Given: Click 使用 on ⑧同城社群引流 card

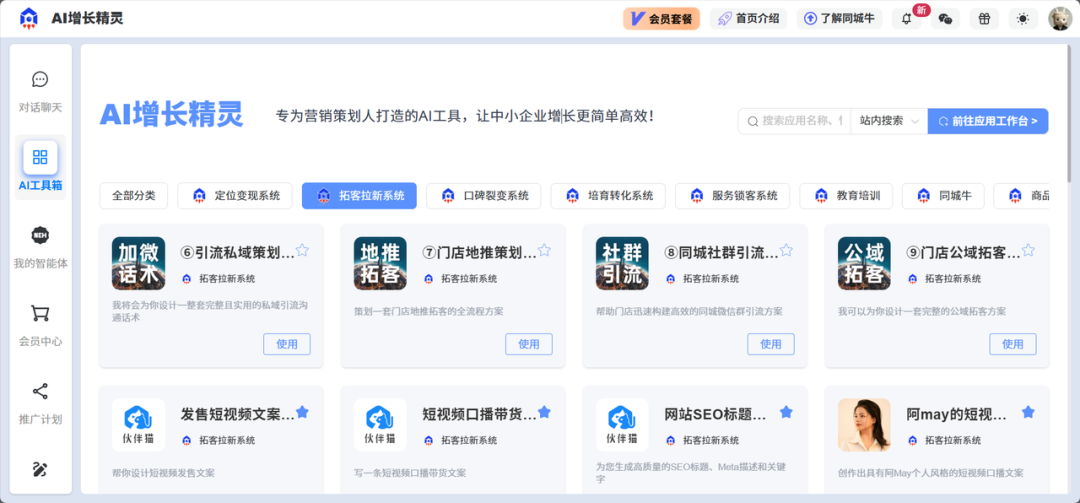Looking at the screenshot, I should (771, 344).
